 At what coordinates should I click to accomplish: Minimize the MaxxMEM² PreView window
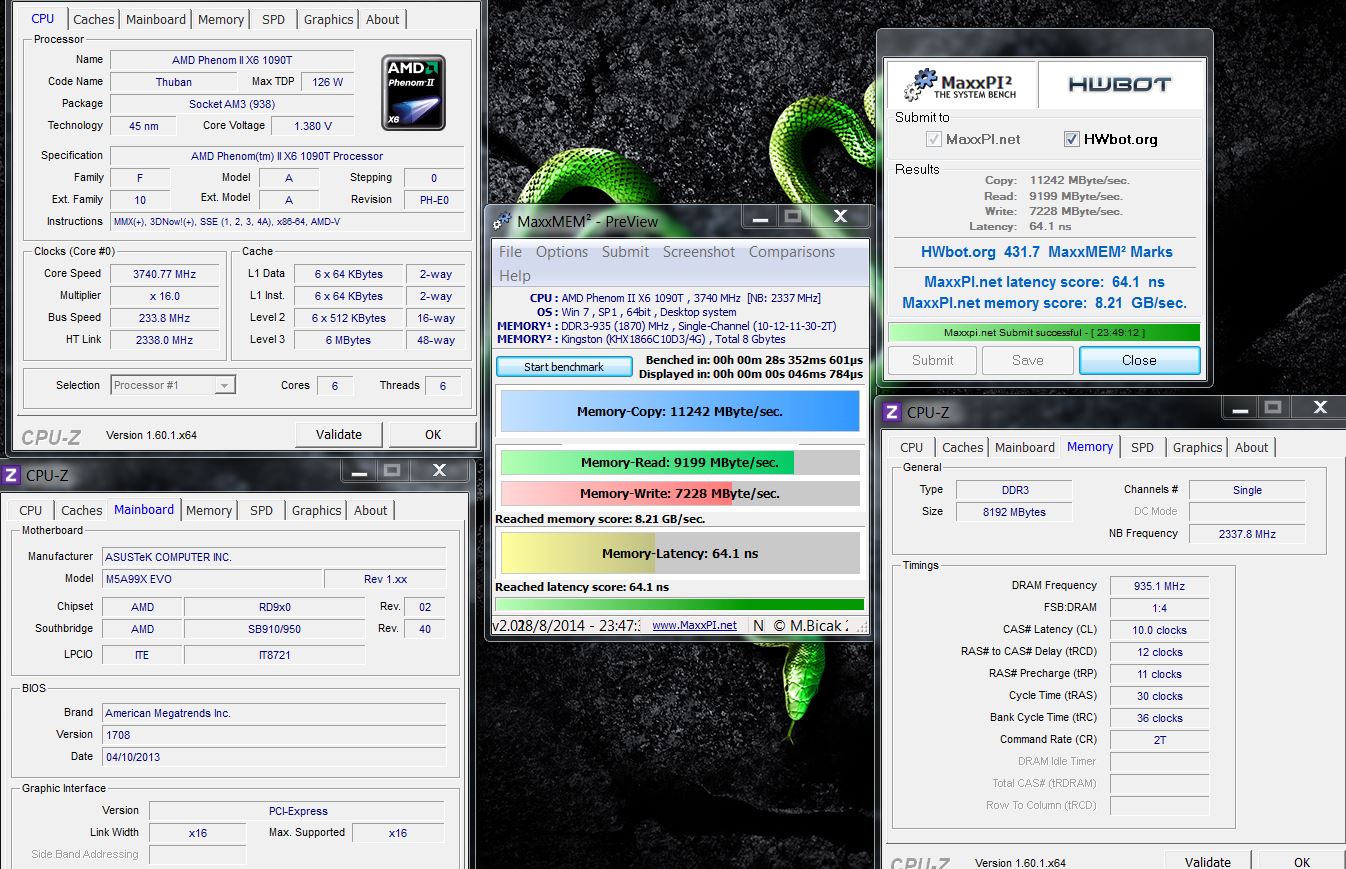coord(760,217)
